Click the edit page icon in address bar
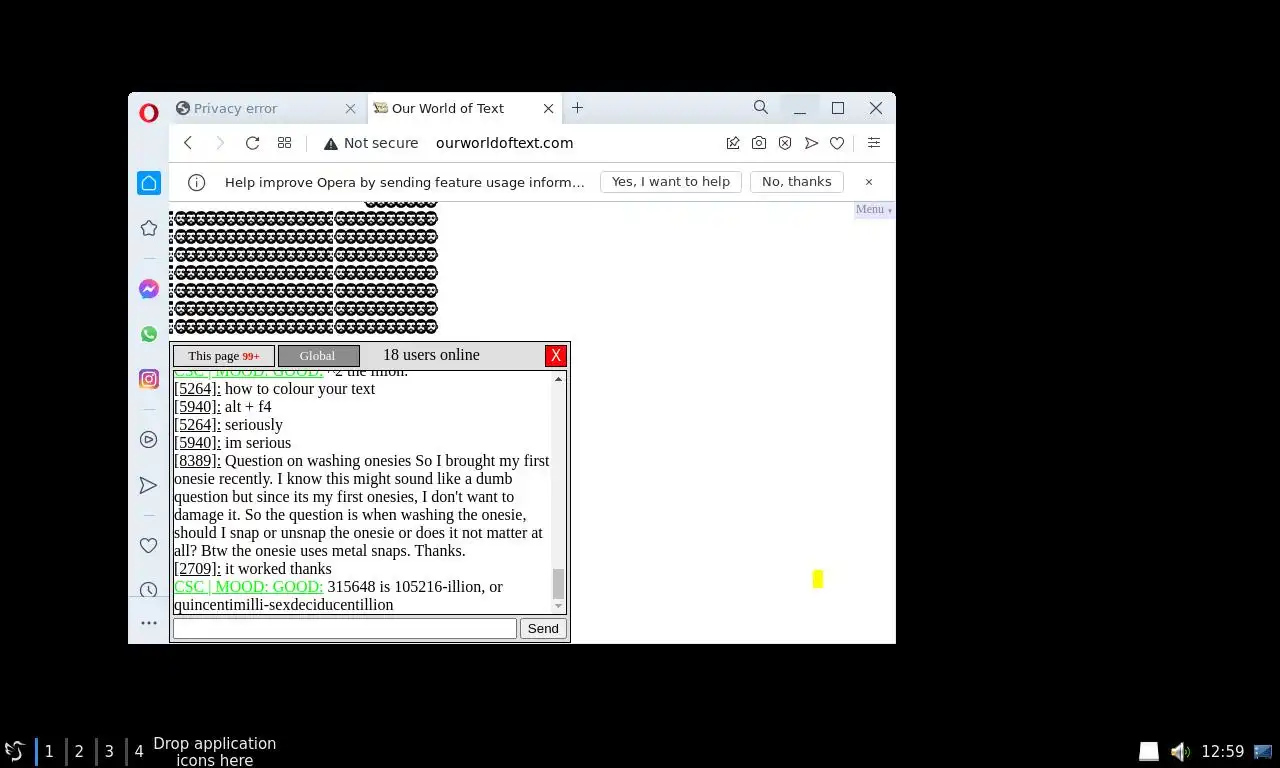Image resolution: width=1280 pixels, height=768 pixels. tap(733, 143)
